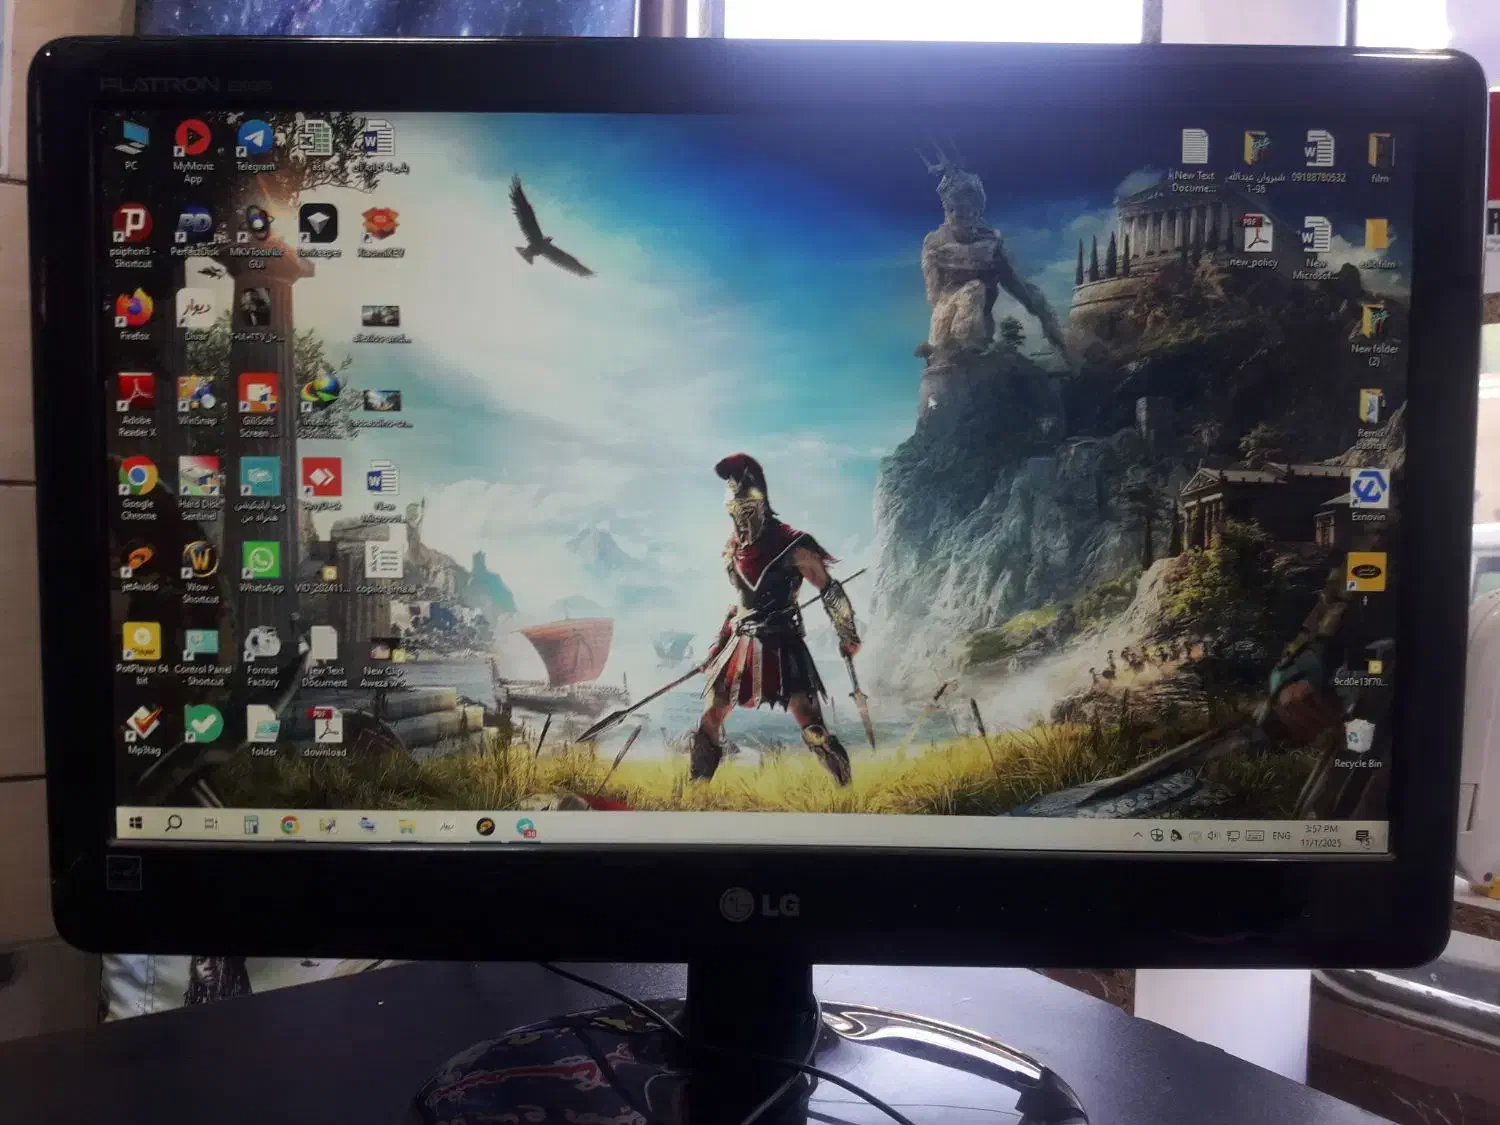Select the PotPlayer 64 bit shortcut
The height and width of the screenshot is (1125, 1500).
click(142, 654)
